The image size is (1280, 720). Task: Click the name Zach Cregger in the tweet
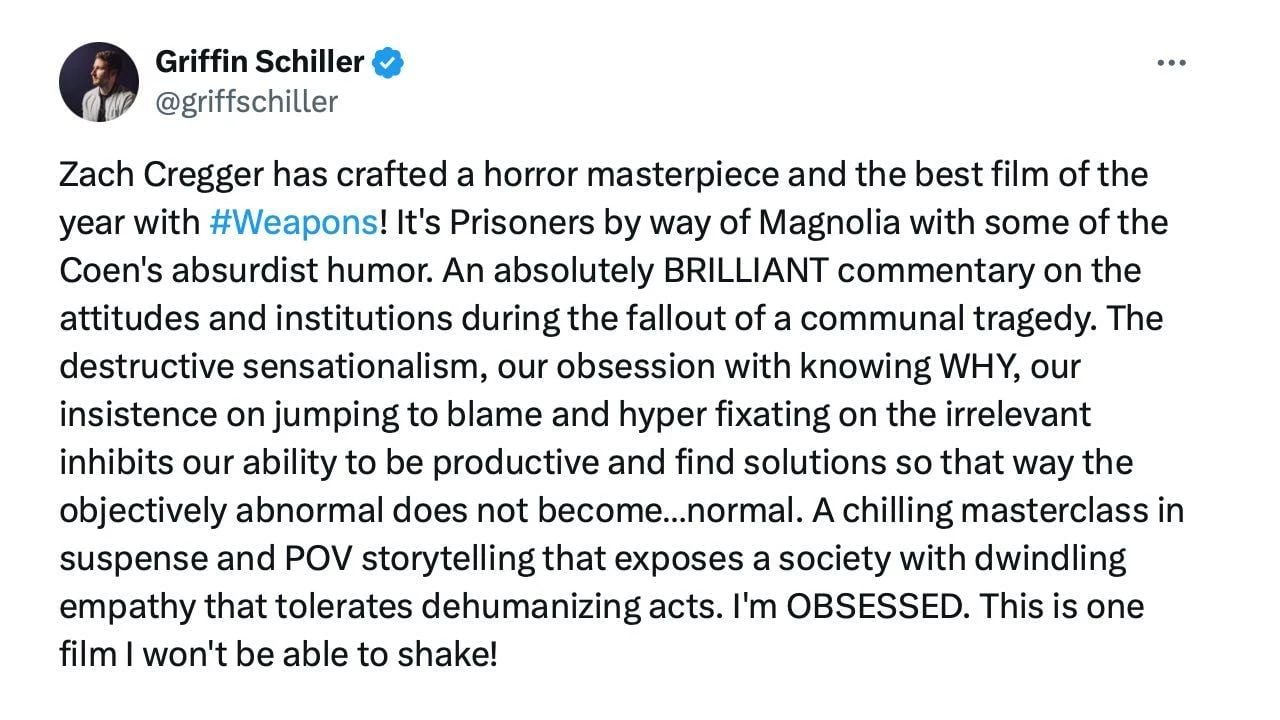[x=162, y=175]
